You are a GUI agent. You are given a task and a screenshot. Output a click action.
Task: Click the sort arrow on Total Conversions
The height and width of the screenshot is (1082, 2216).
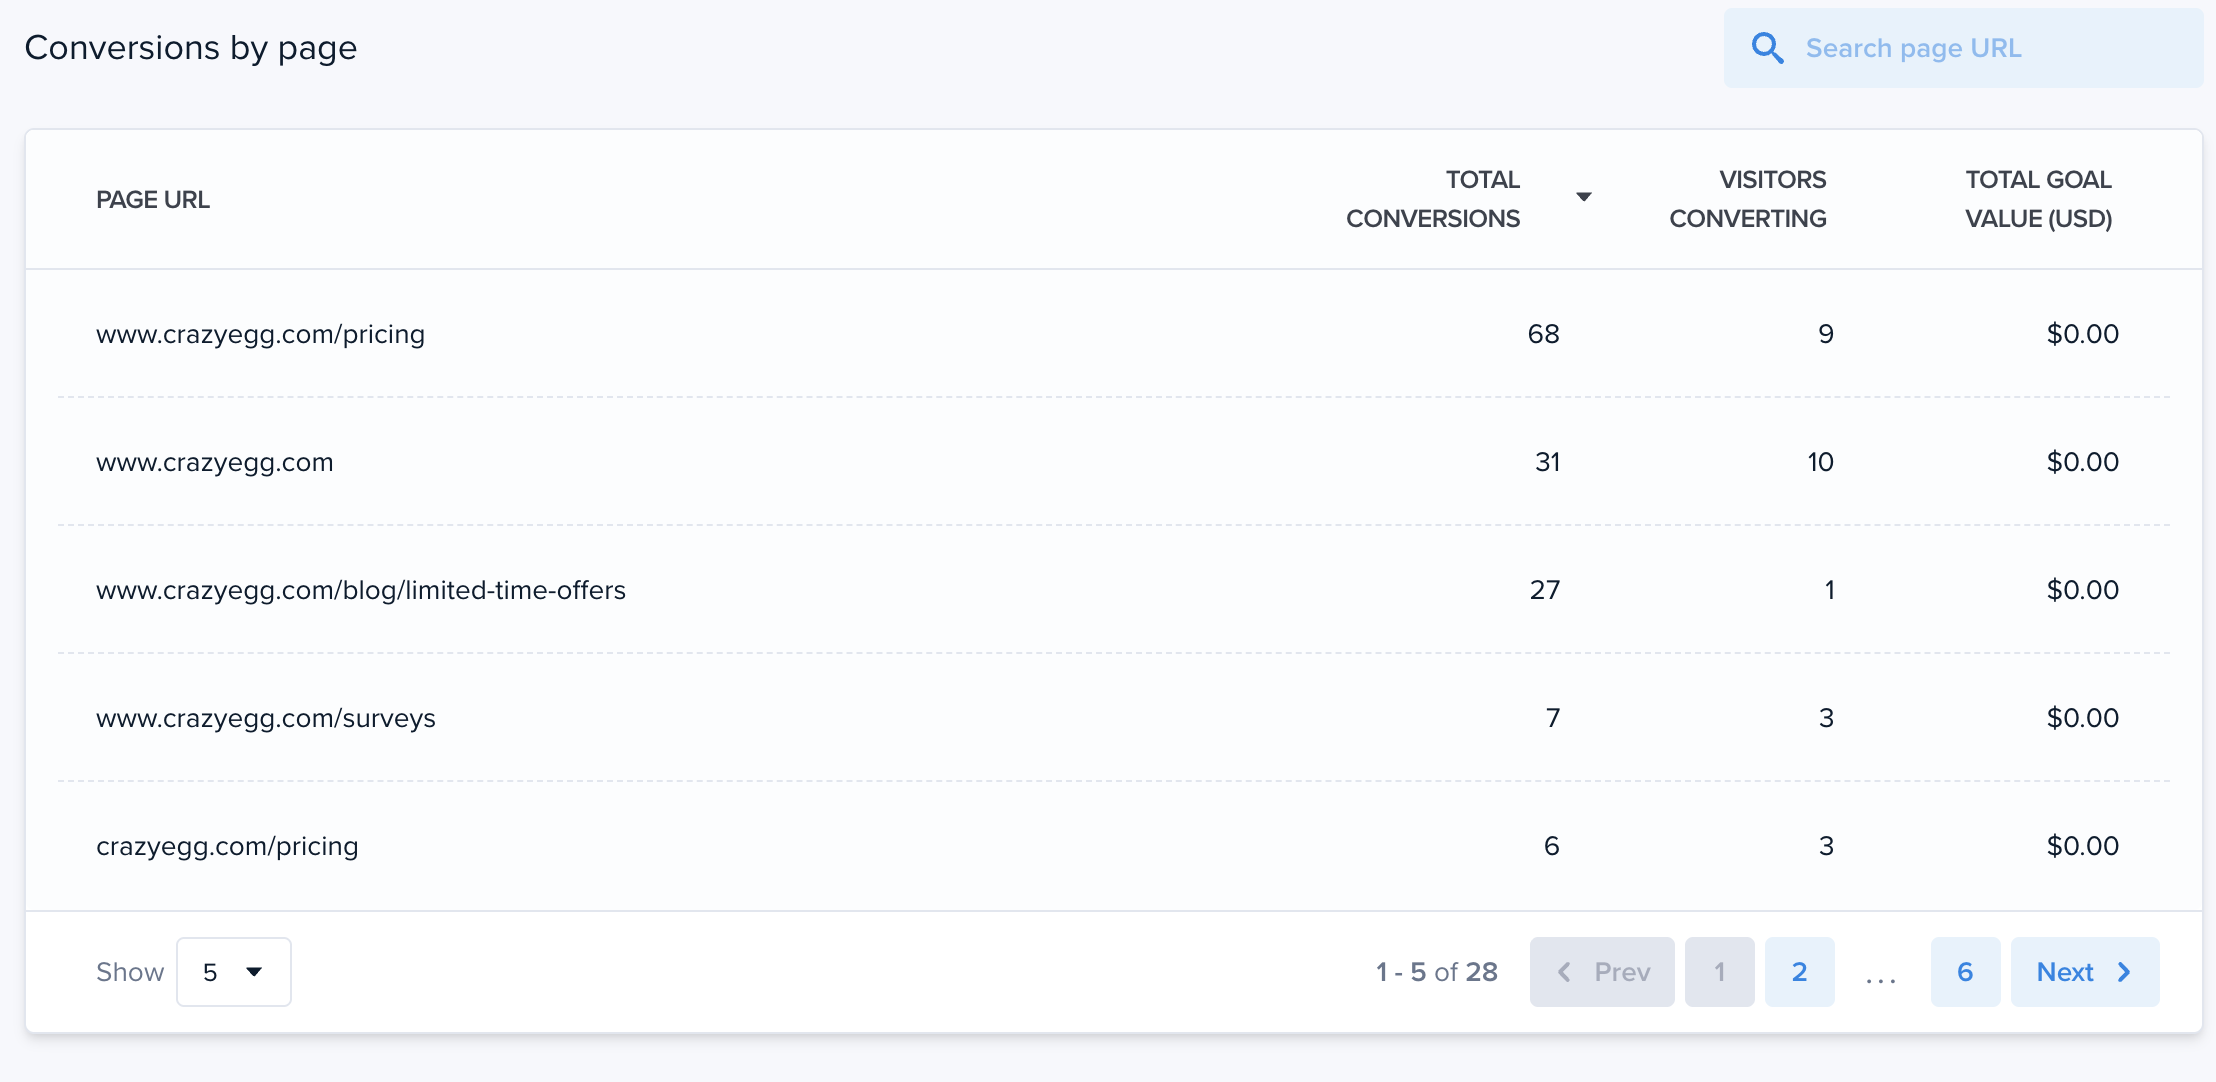point(1585,197)
